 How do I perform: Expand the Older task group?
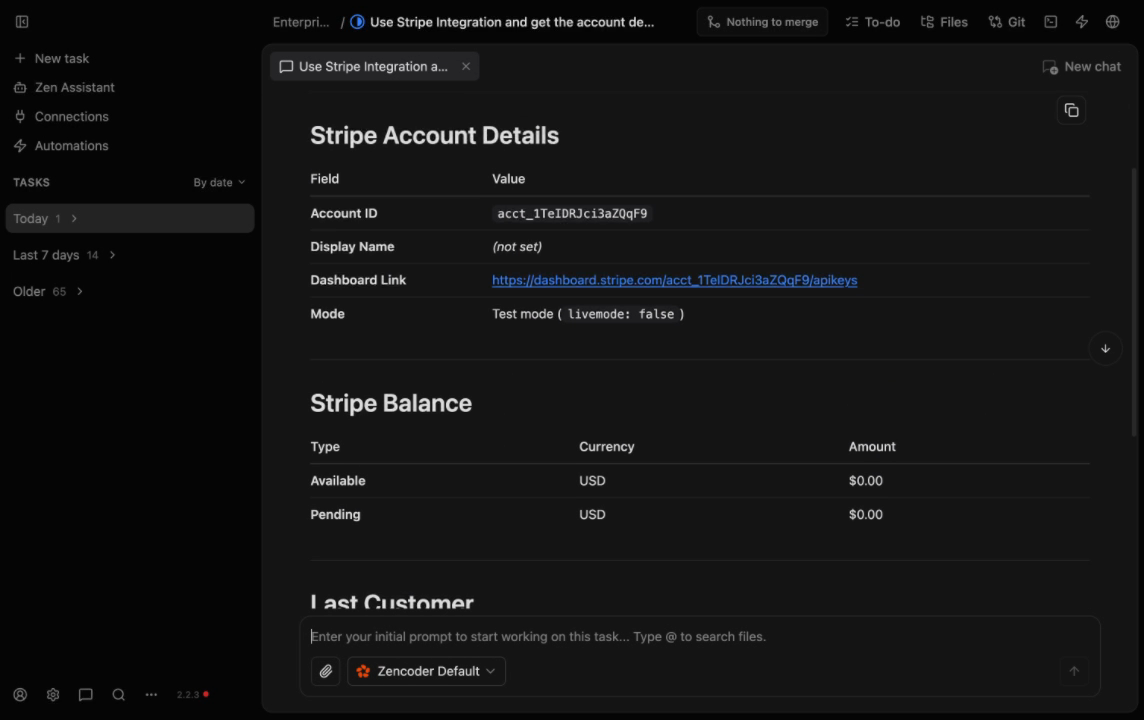pyautogui.click(x=48, y=292)
